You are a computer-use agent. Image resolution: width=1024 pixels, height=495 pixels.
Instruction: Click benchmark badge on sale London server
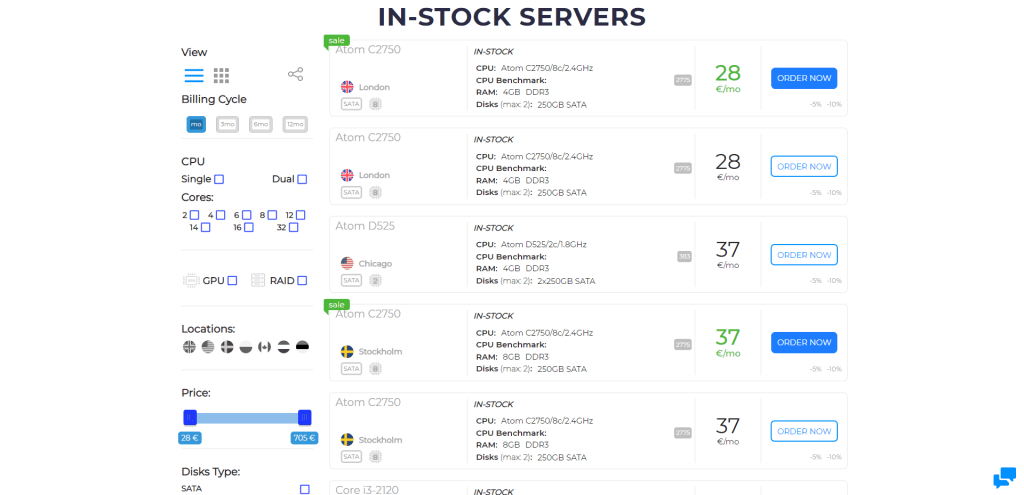point(683,80)
